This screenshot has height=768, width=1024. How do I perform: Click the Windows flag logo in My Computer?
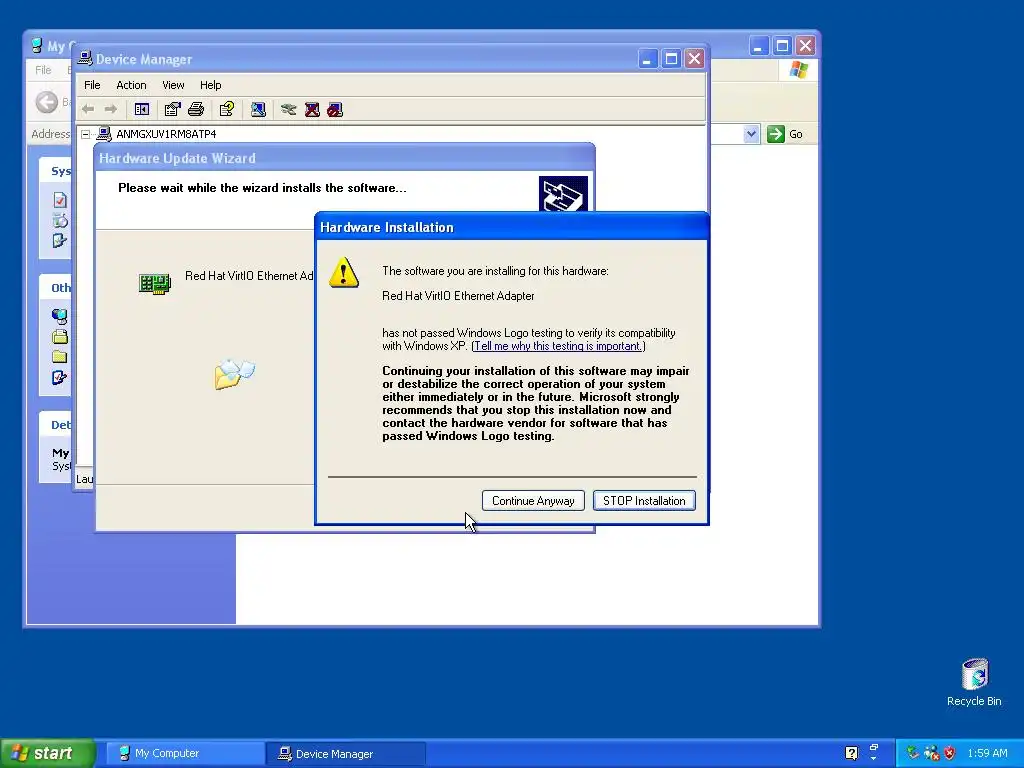pyautogui.click(x=798, y=69)
